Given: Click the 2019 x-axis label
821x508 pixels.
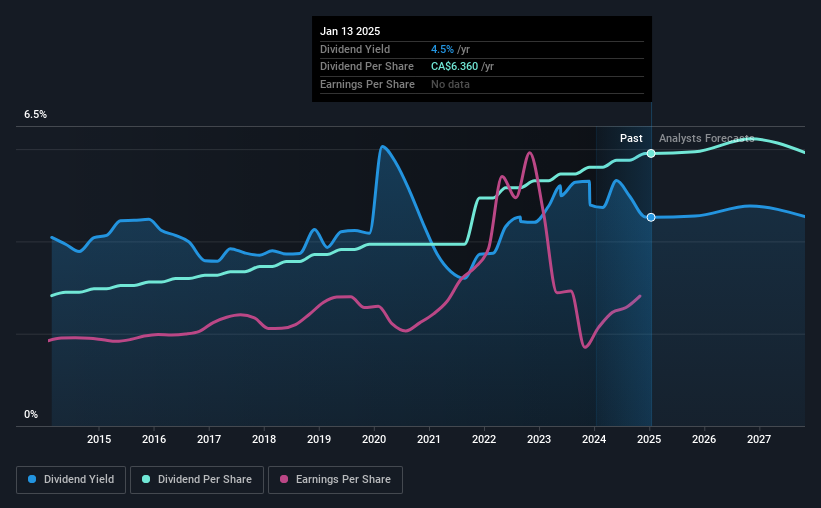Looking at the screenshot, I should pyautogui.click(x=319, y=439).
